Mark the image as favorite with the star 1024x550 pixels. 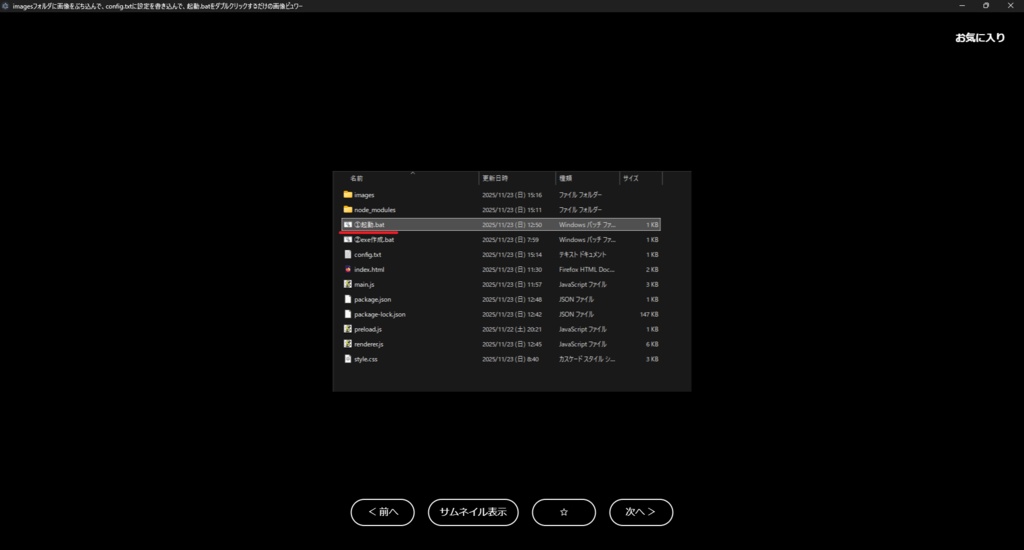(x=564, y=512)
